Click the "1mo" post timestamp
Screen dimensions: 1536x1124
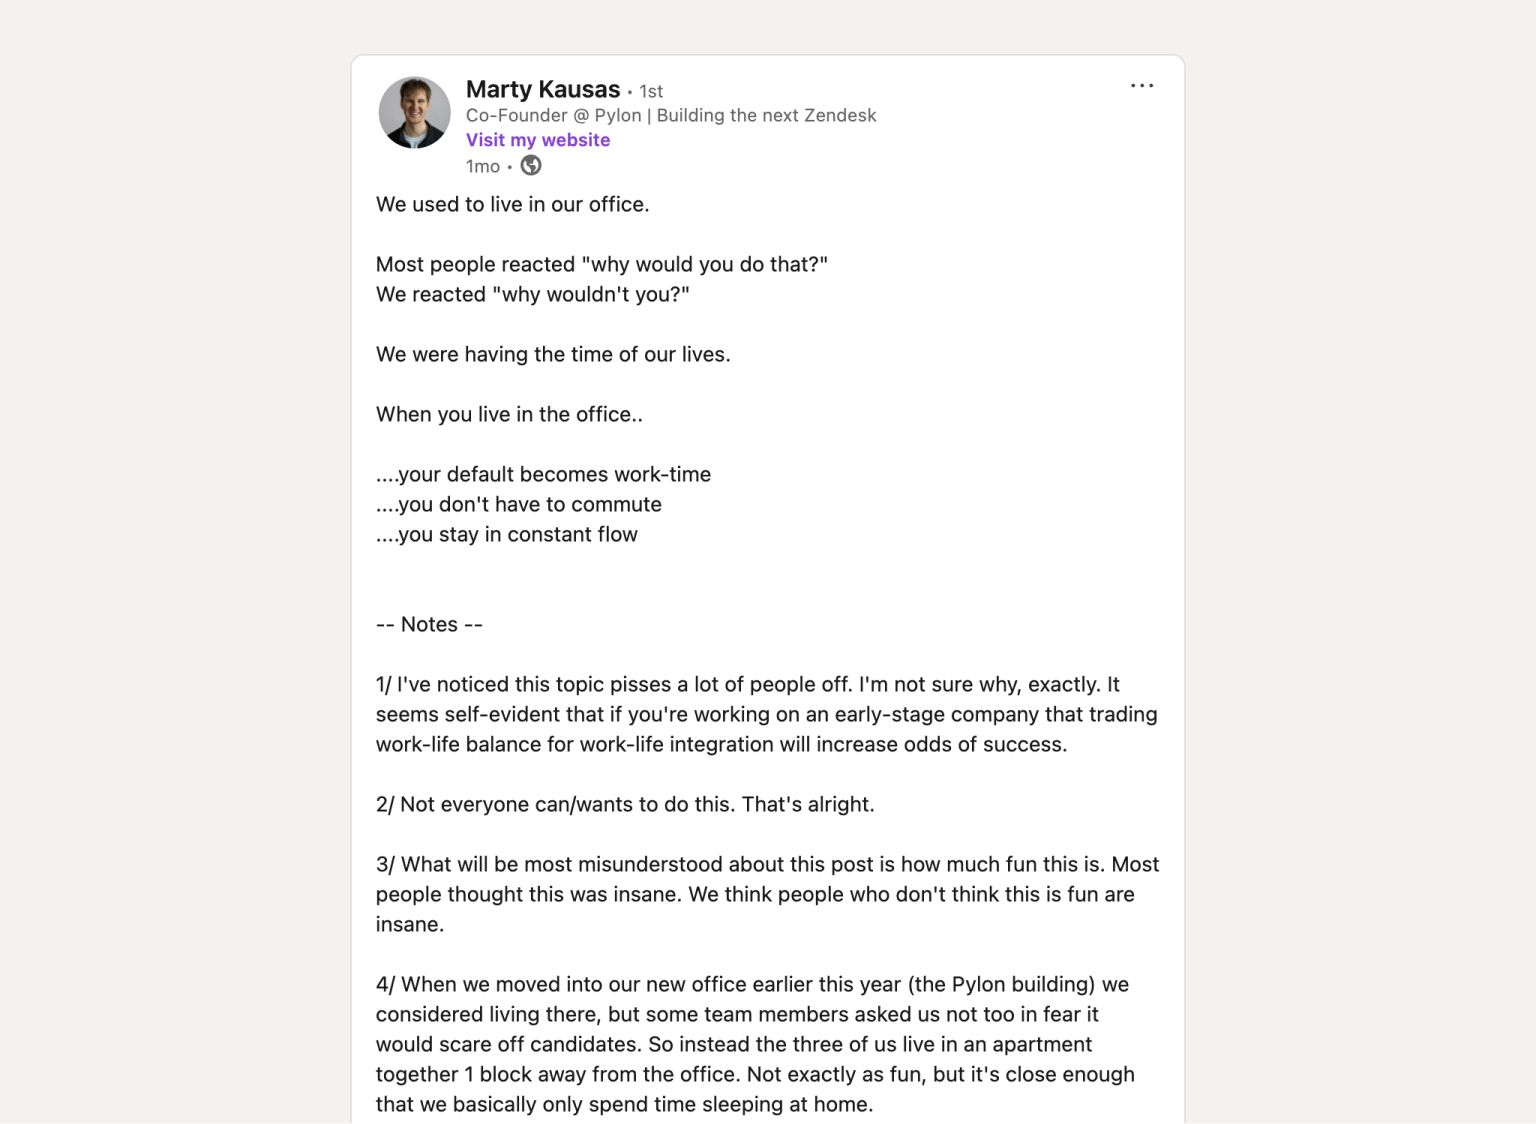tap(483, 166)
